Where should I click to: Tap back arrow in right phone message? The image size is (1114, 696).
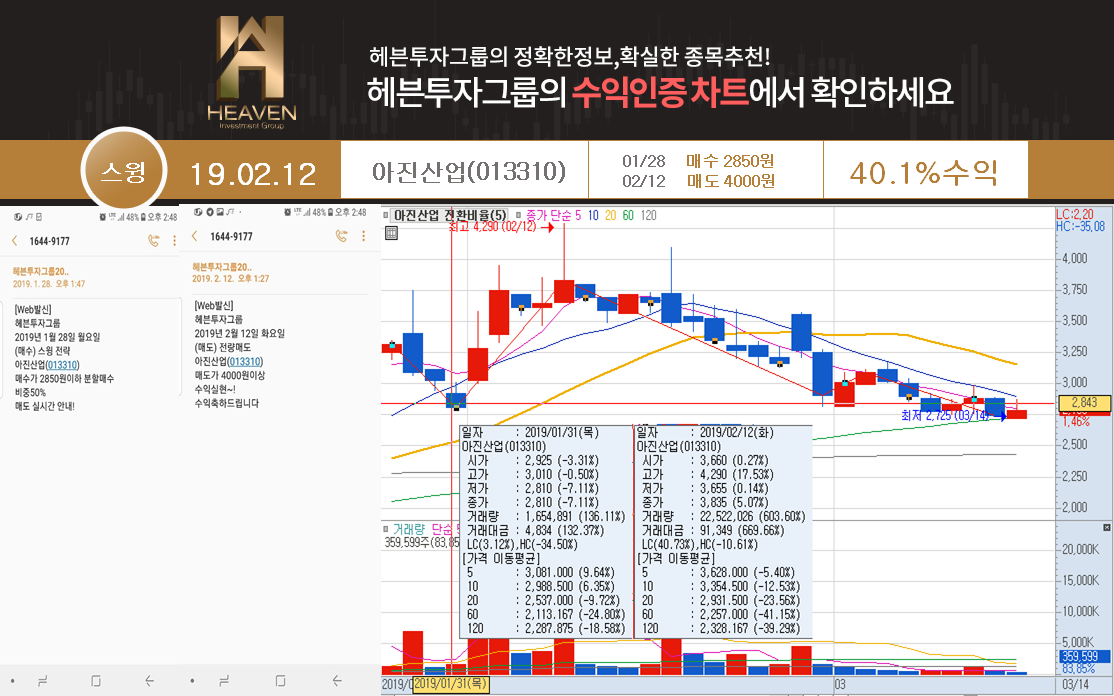tap(195, 236)
